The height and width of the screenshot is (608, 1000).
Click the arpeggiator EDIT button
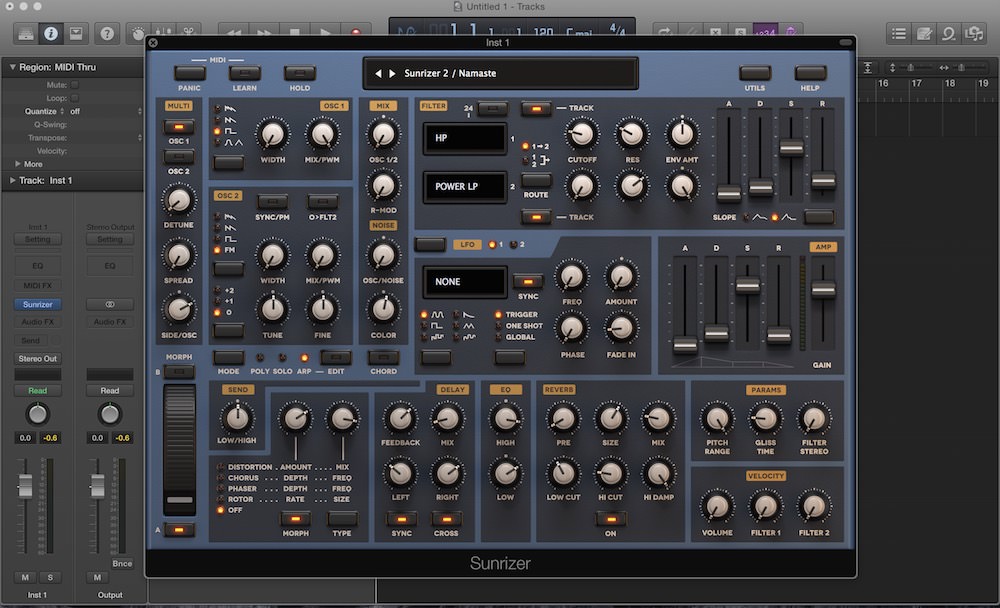click(336, 357)
